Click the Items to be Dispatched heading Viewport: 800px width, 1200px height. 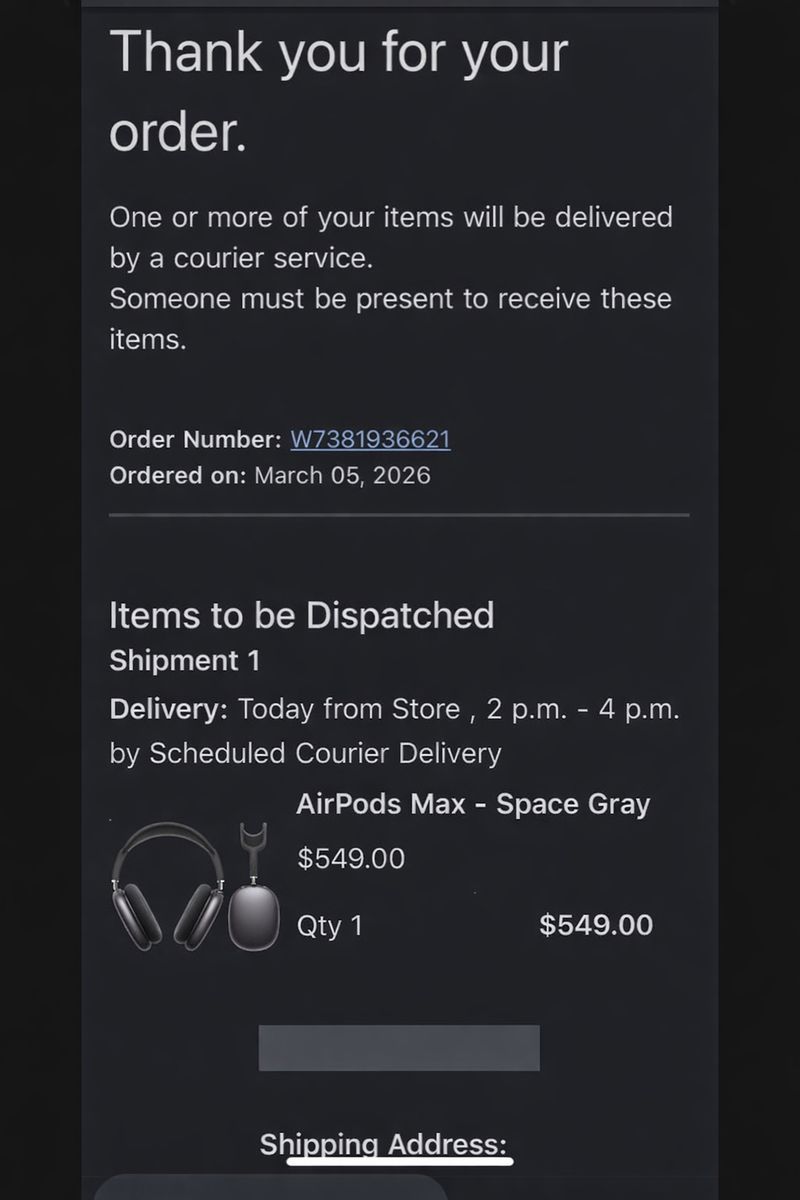click(301, 615)
